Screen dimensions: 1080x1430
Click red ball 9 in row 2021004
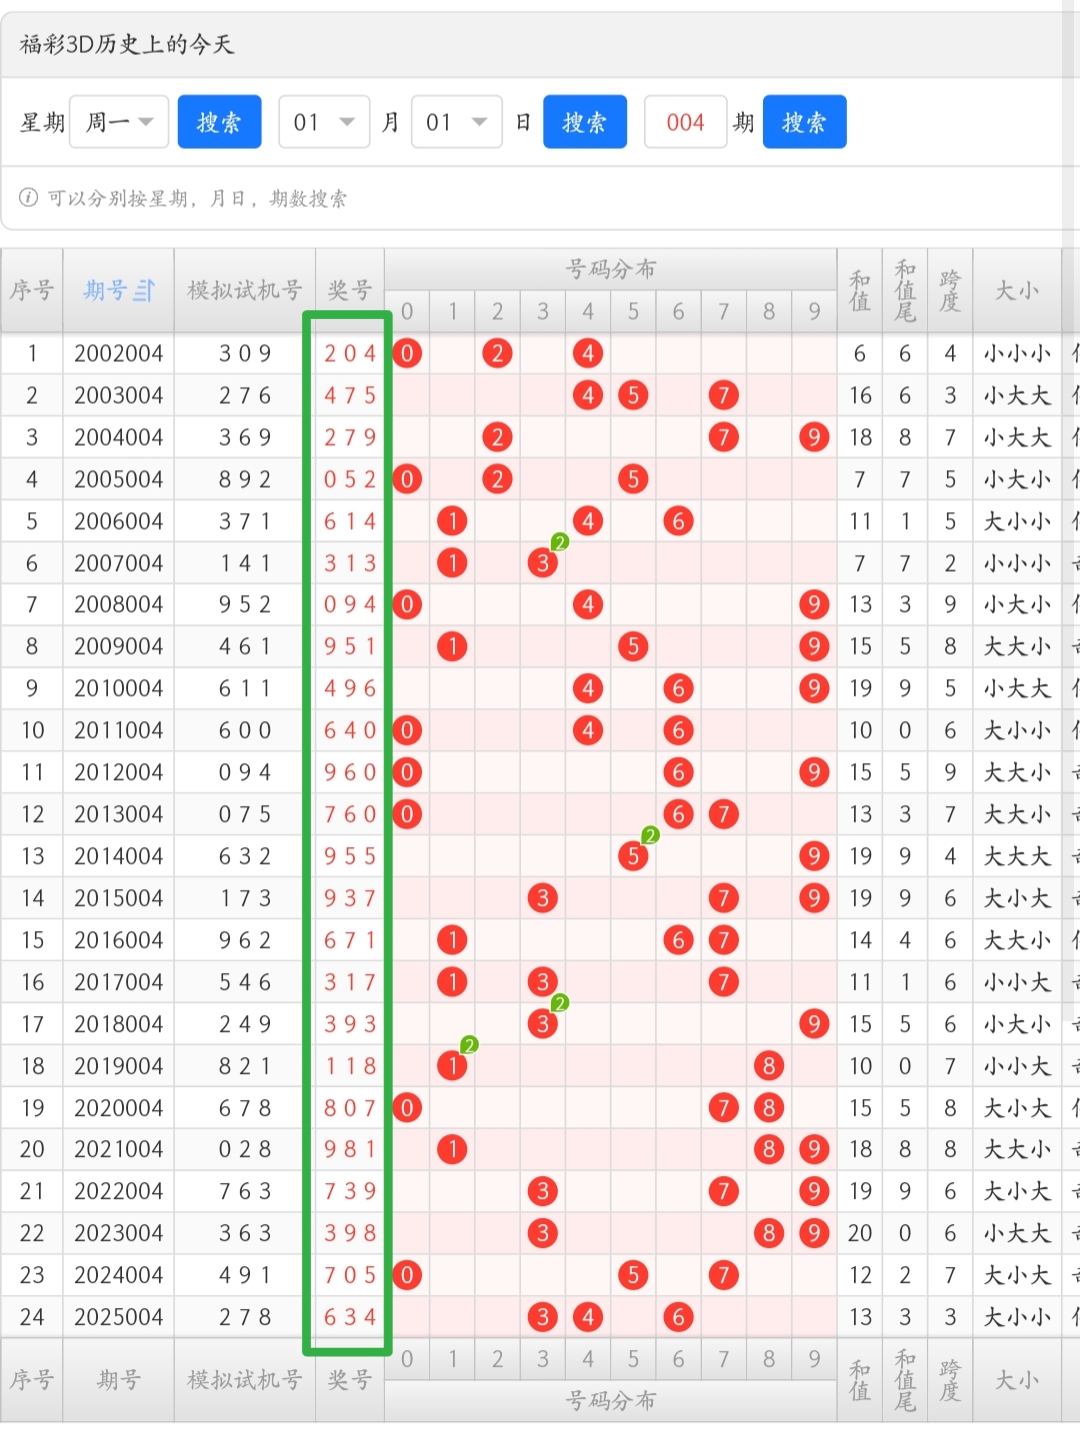[814, 1149]
